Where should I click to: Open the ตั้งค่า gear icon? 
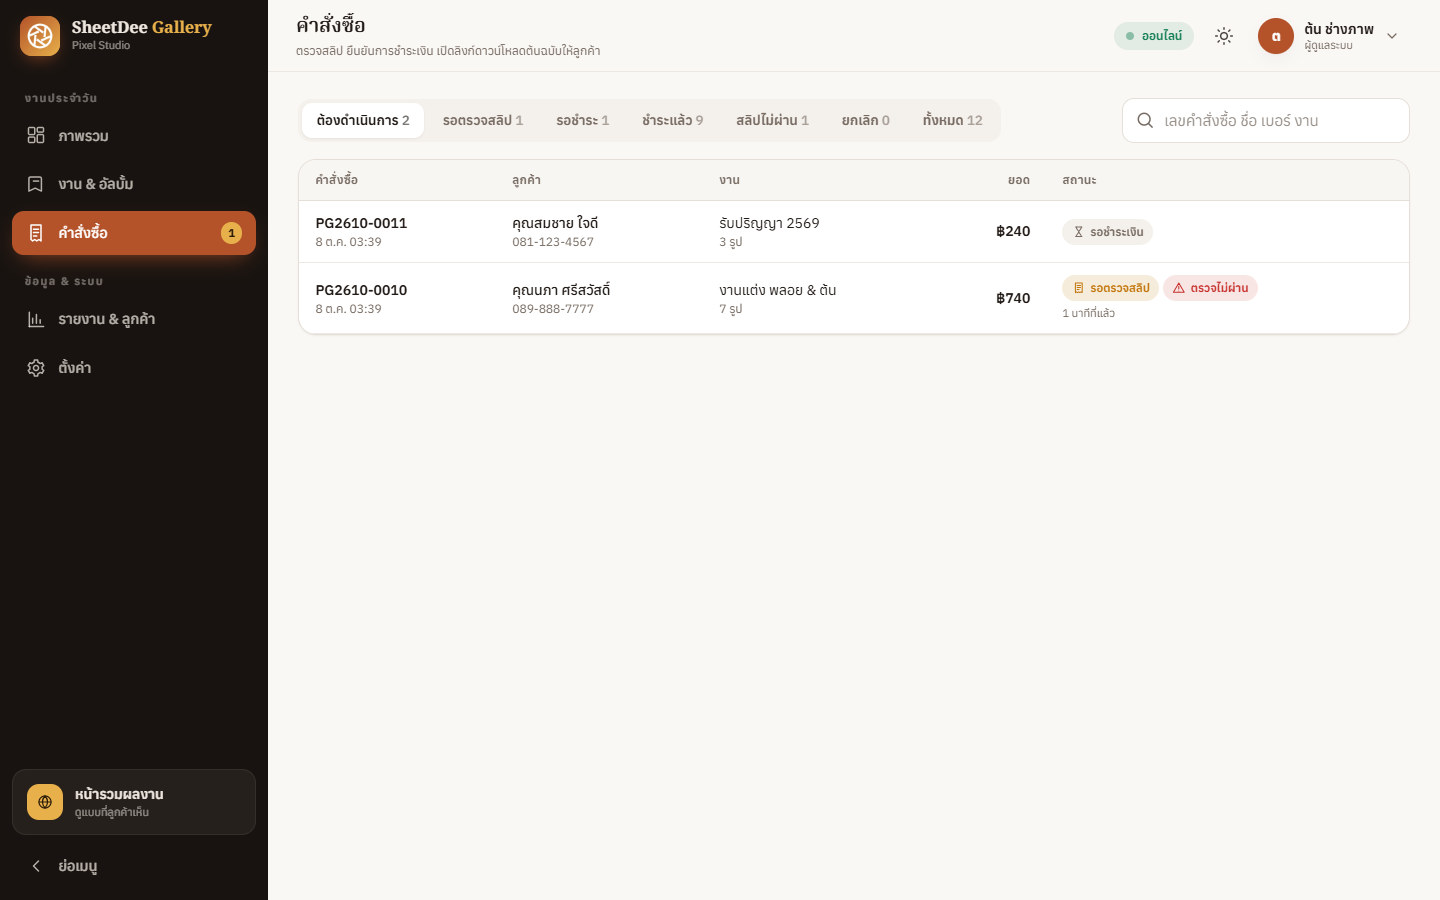pyautogui.click(x=36, y=368)
